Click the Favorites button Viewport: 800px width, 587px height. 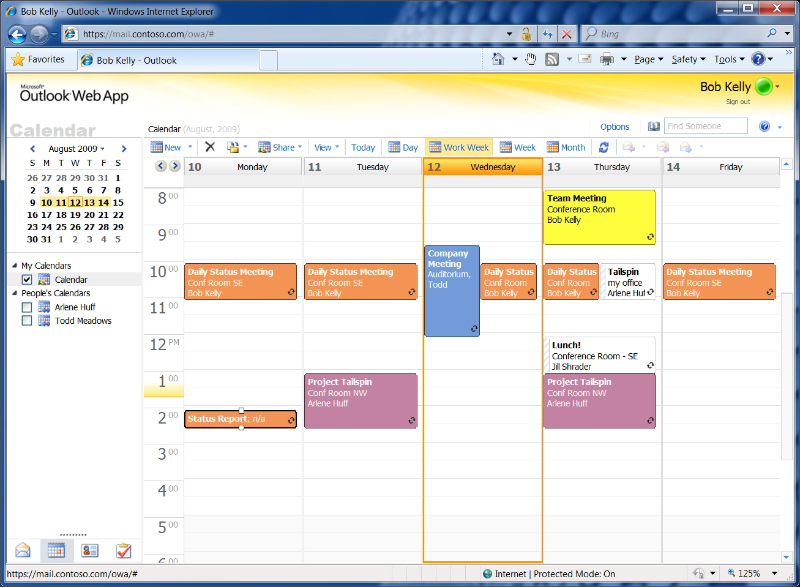(x=38, y=59)
